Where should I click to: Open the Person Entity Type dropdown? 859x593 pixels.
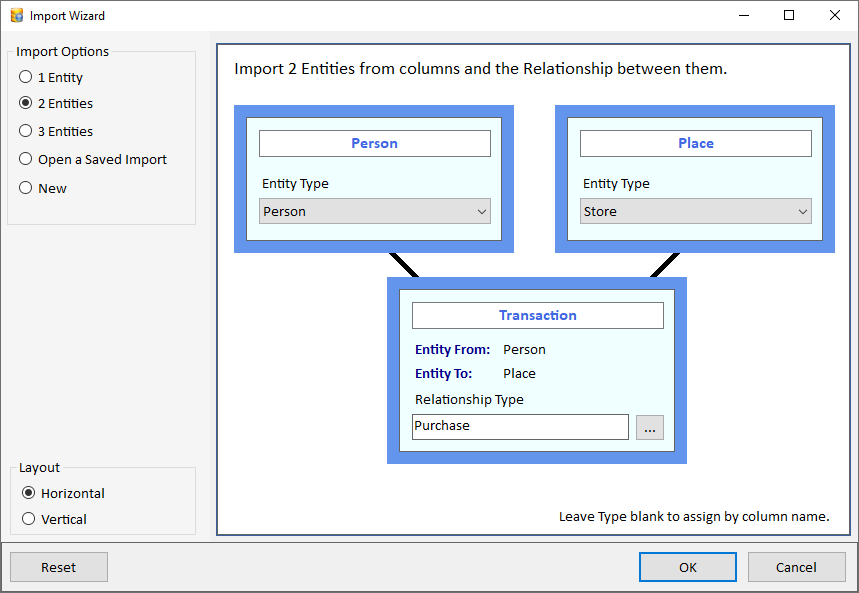(374, 211)
